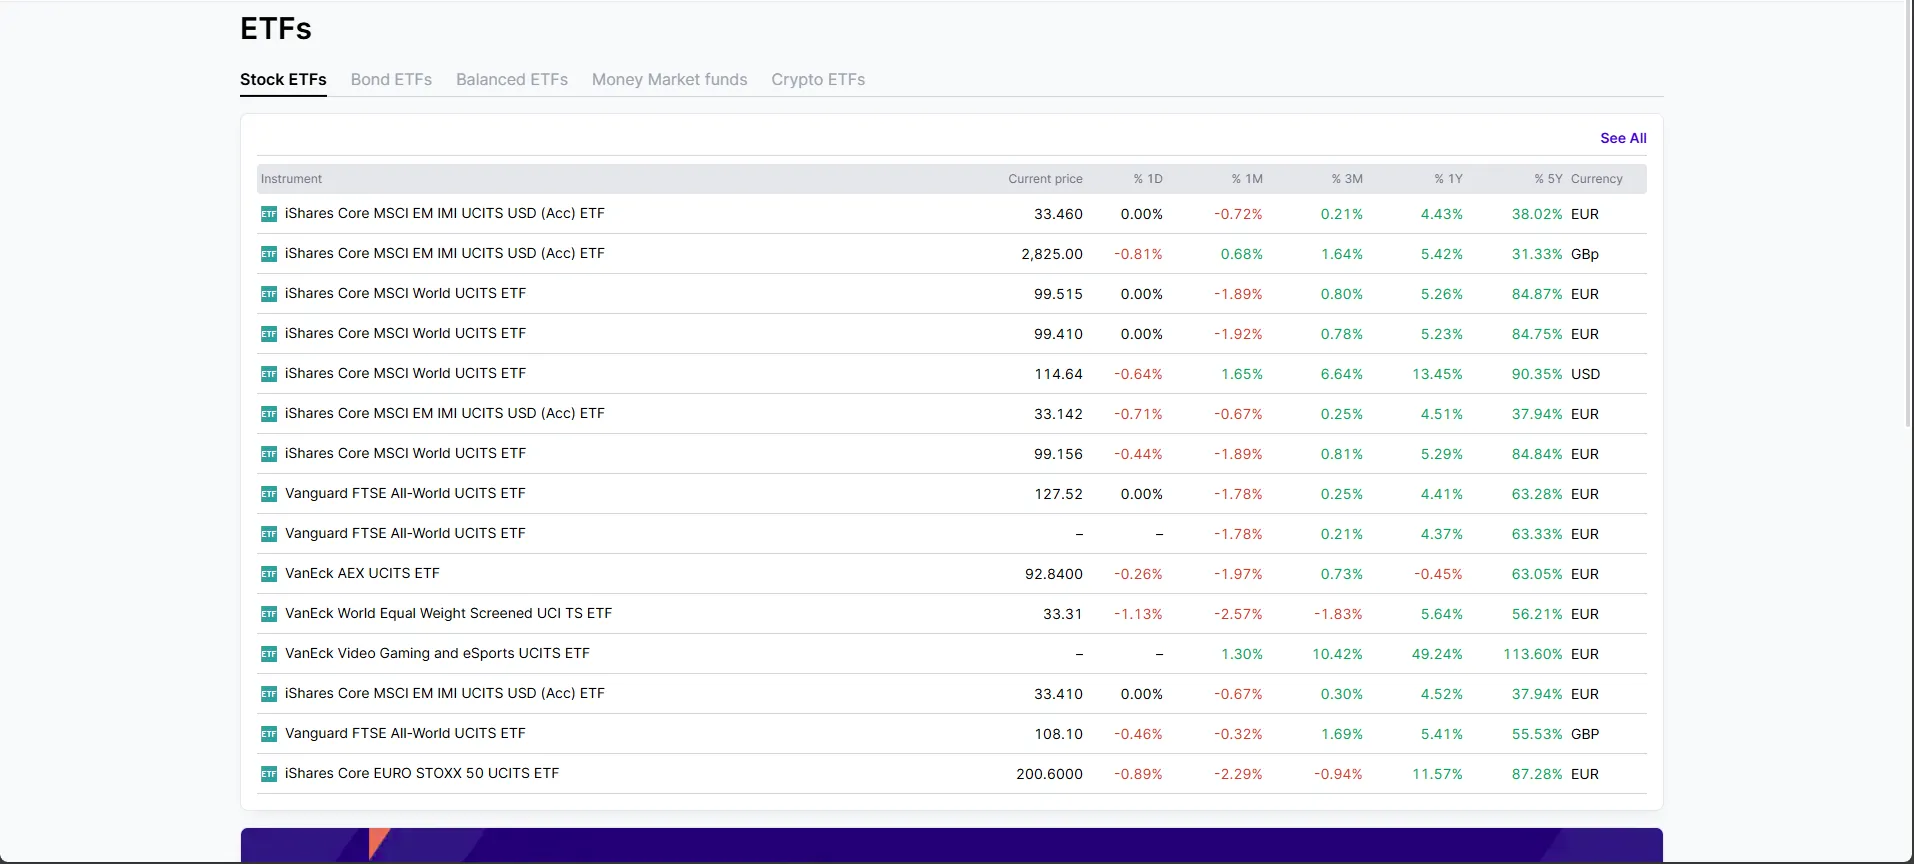Click the % 5Y column header

(x=1548, y=179)
